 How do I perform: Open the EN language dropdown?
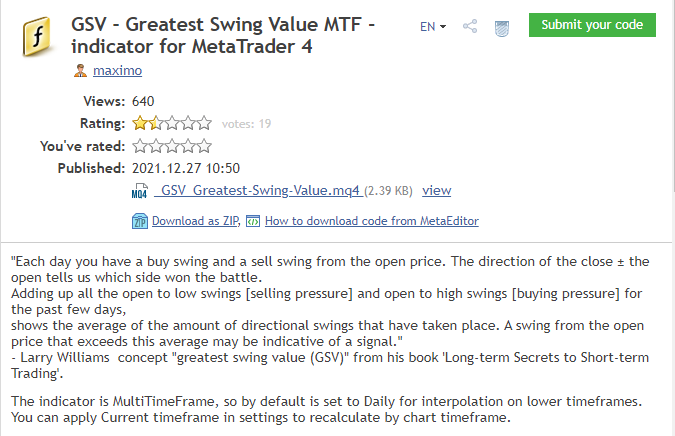click(x=433, y=27)
